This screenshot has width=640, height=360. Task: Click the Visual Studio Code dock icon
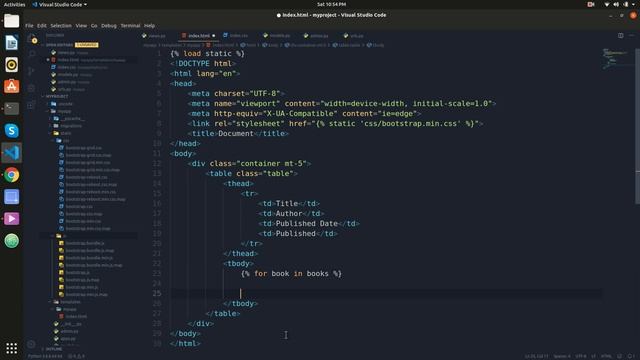(x=11, y=153)
